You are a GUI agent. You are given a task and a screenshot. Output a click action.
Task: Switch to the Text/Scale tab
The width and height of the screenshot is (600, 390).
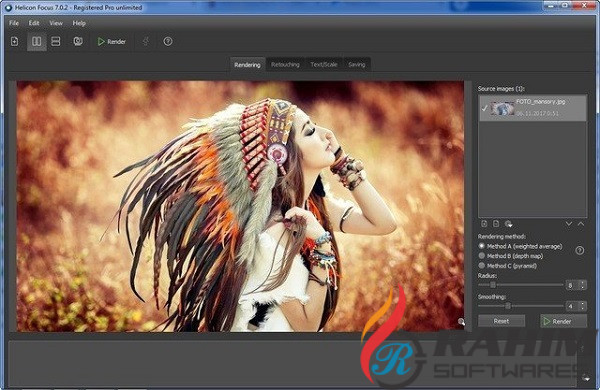[x=324, y=65]
